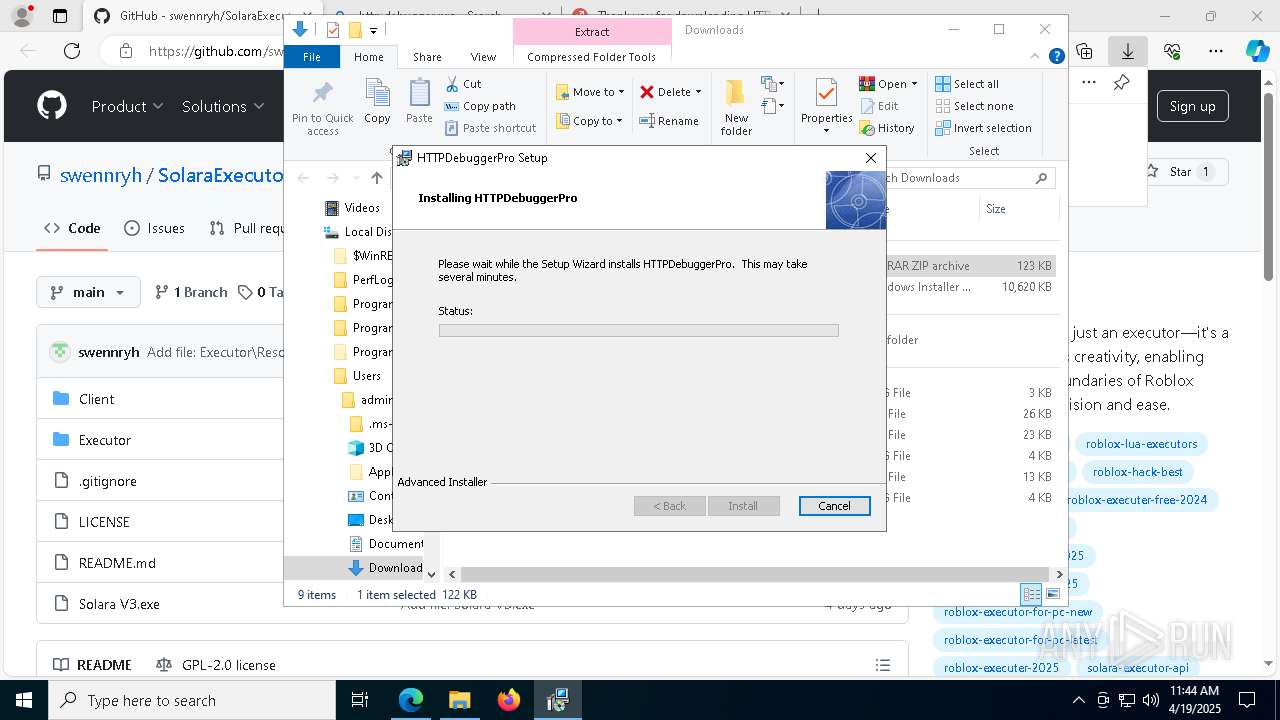Screen dimensions: 1280x720
Task: Expand the Delete dropdown arrow
Action: 698,92
